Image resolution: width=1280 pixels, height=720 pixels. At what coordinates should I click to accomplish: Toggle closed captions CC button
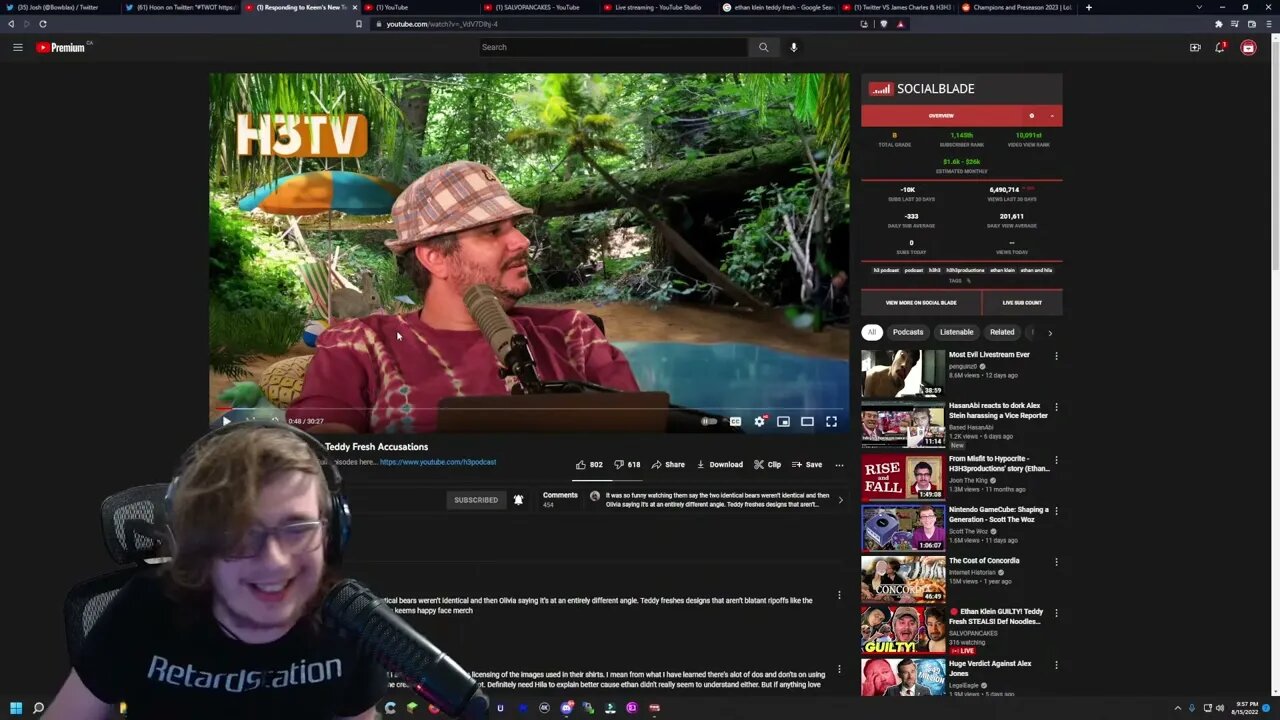pos(735,421)
